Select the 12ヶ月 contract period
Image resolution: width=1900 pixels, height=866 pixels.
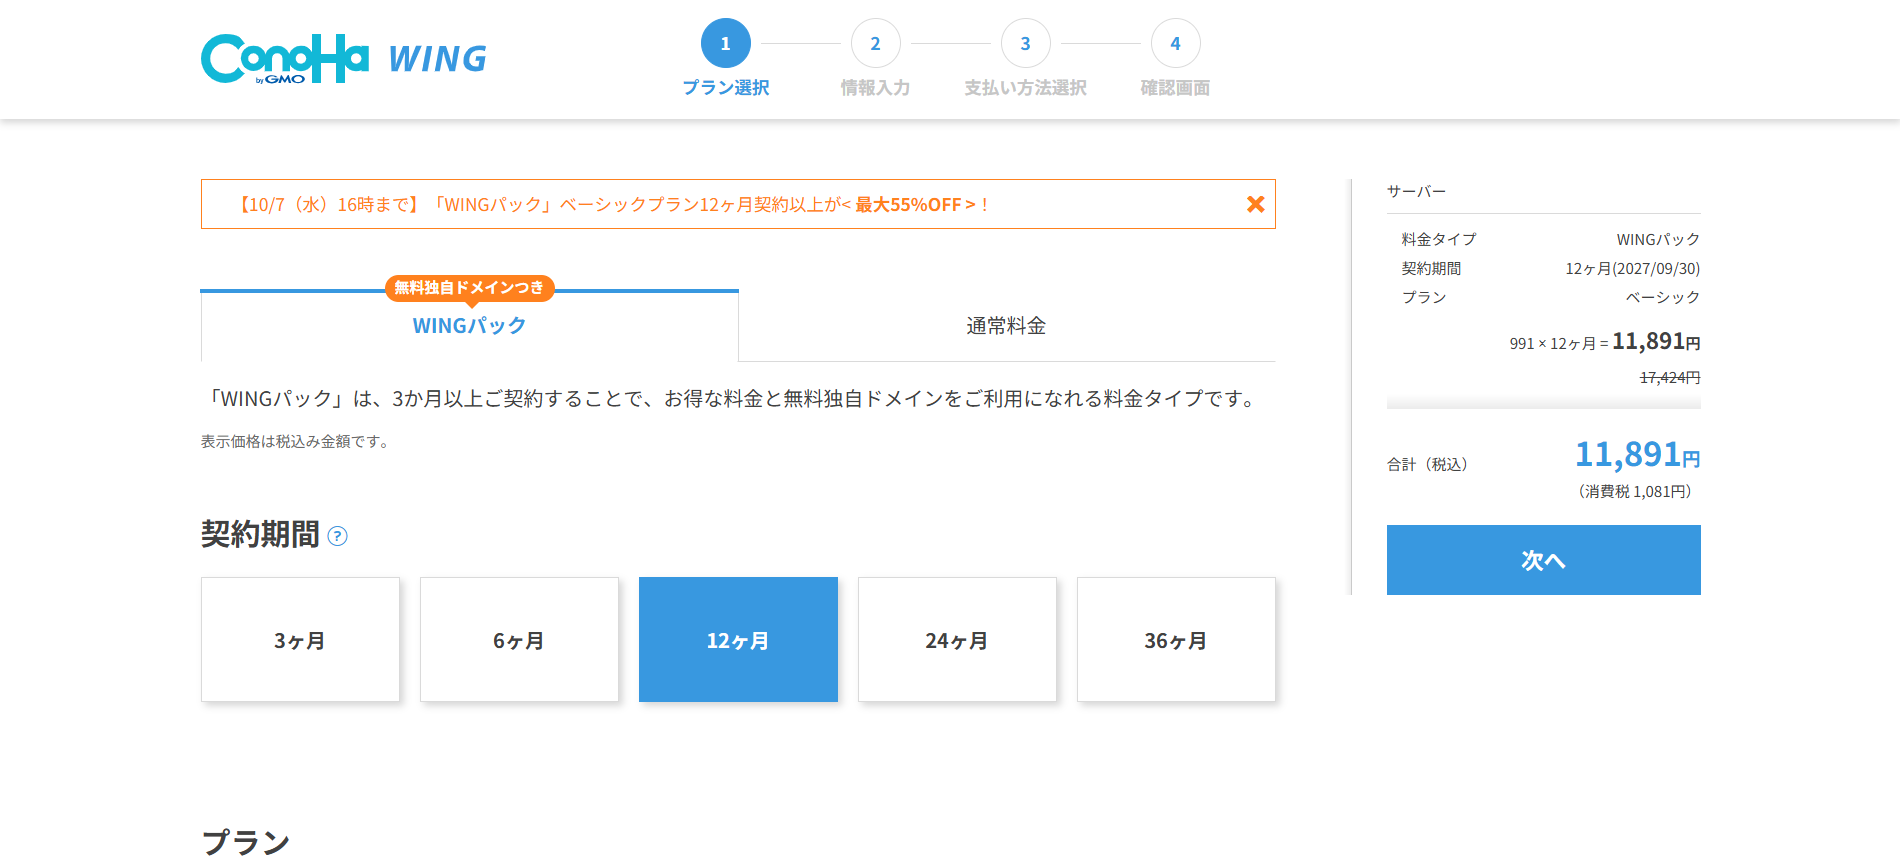[738, 640]
